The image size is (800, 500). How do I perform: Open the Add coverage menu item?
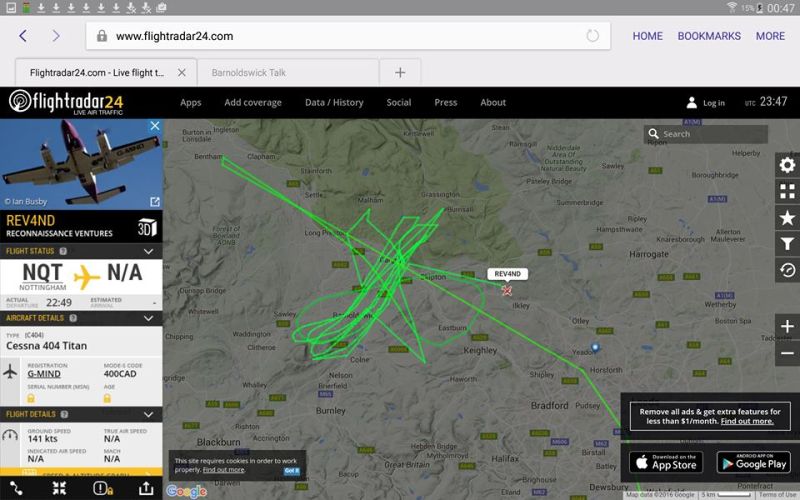coord(253,103)
